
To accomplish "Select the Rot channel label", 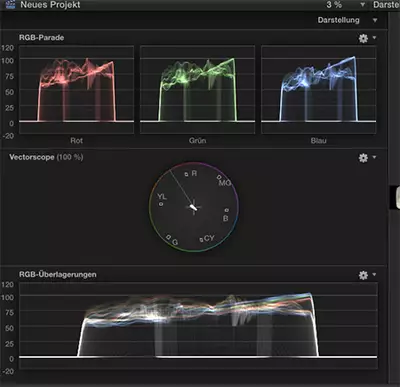I will 76,140.
